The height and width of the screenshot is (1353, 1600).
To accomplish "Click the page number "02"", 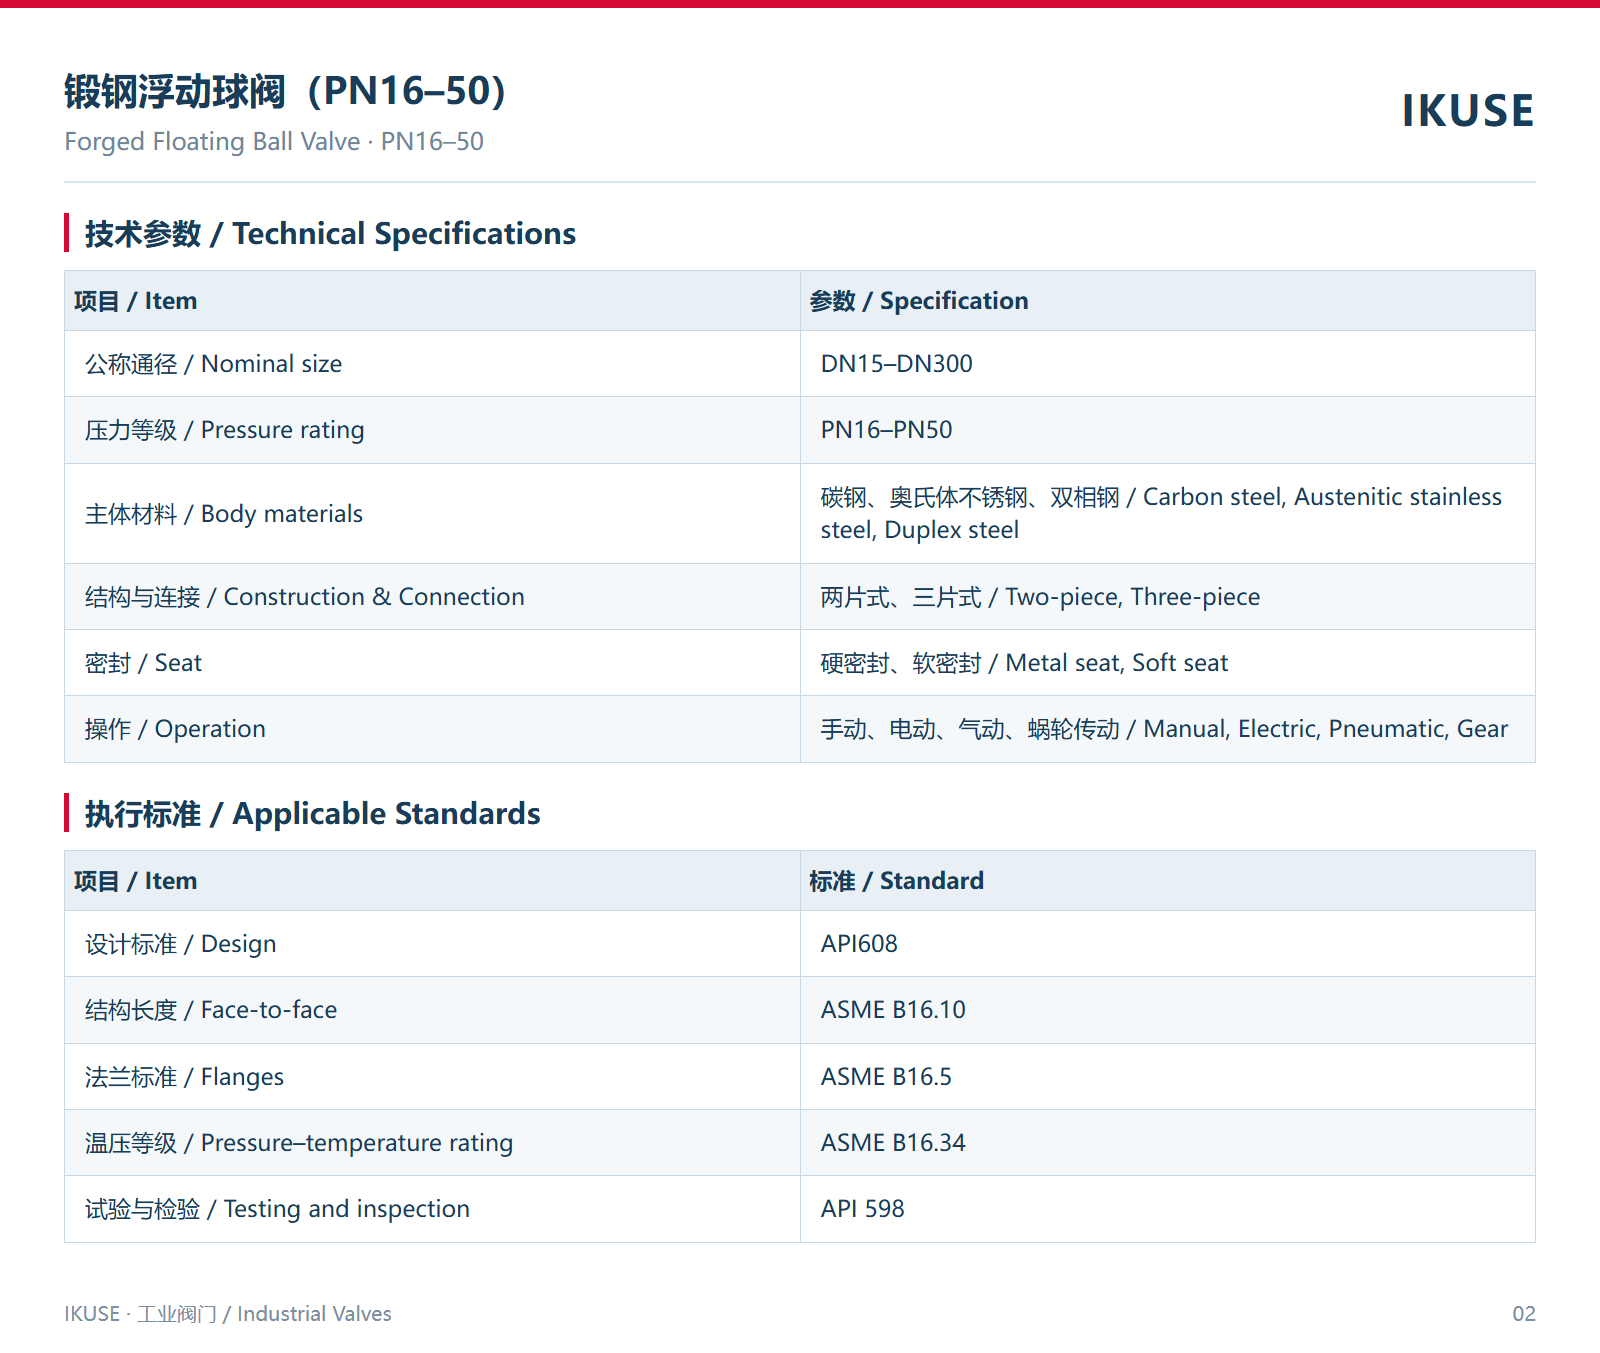I will (x=1524, y=1314).
